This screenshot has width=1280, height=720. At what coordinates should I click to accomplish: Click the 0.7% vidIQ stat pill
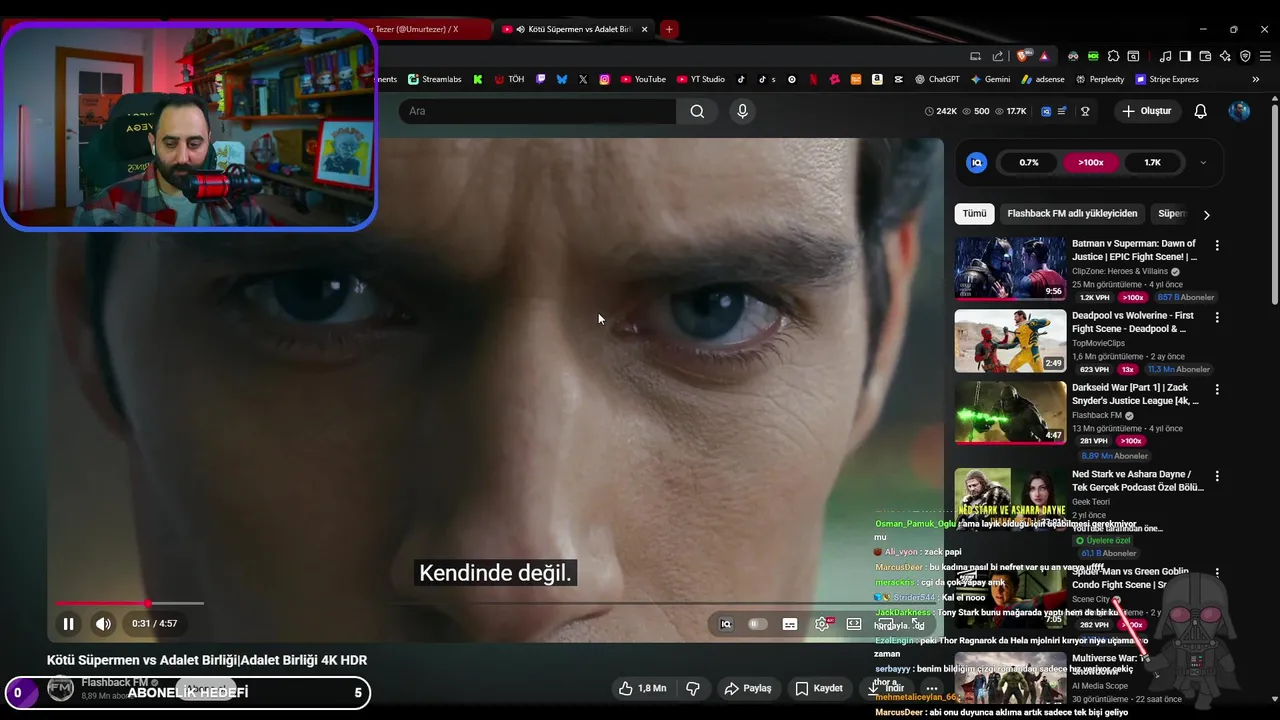[1029, 162]
